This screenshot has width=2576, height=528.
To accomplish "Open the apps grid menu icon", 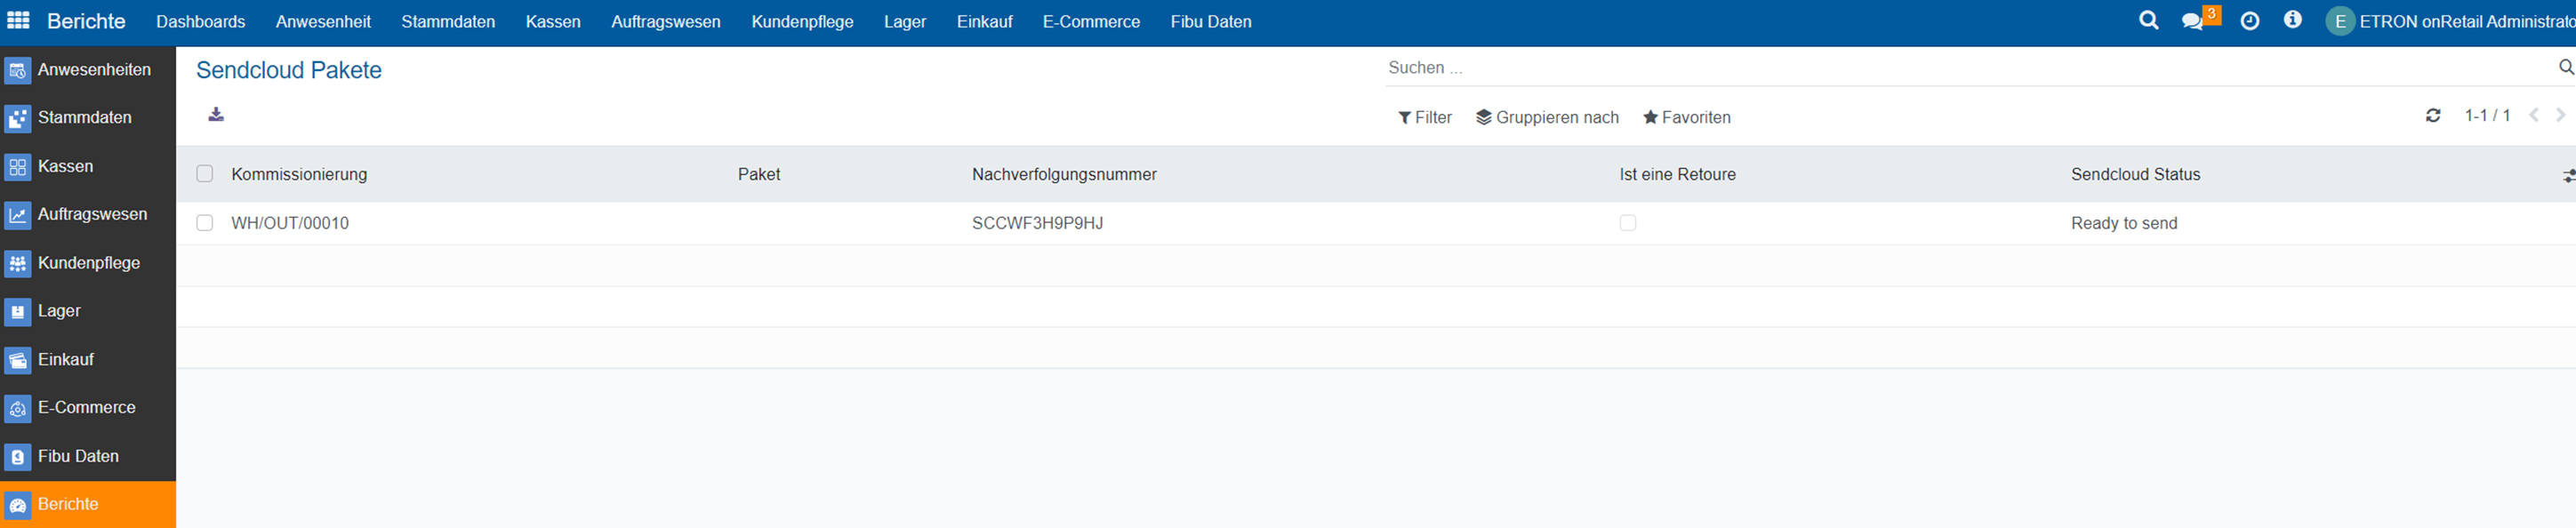I will click(18, 21).
